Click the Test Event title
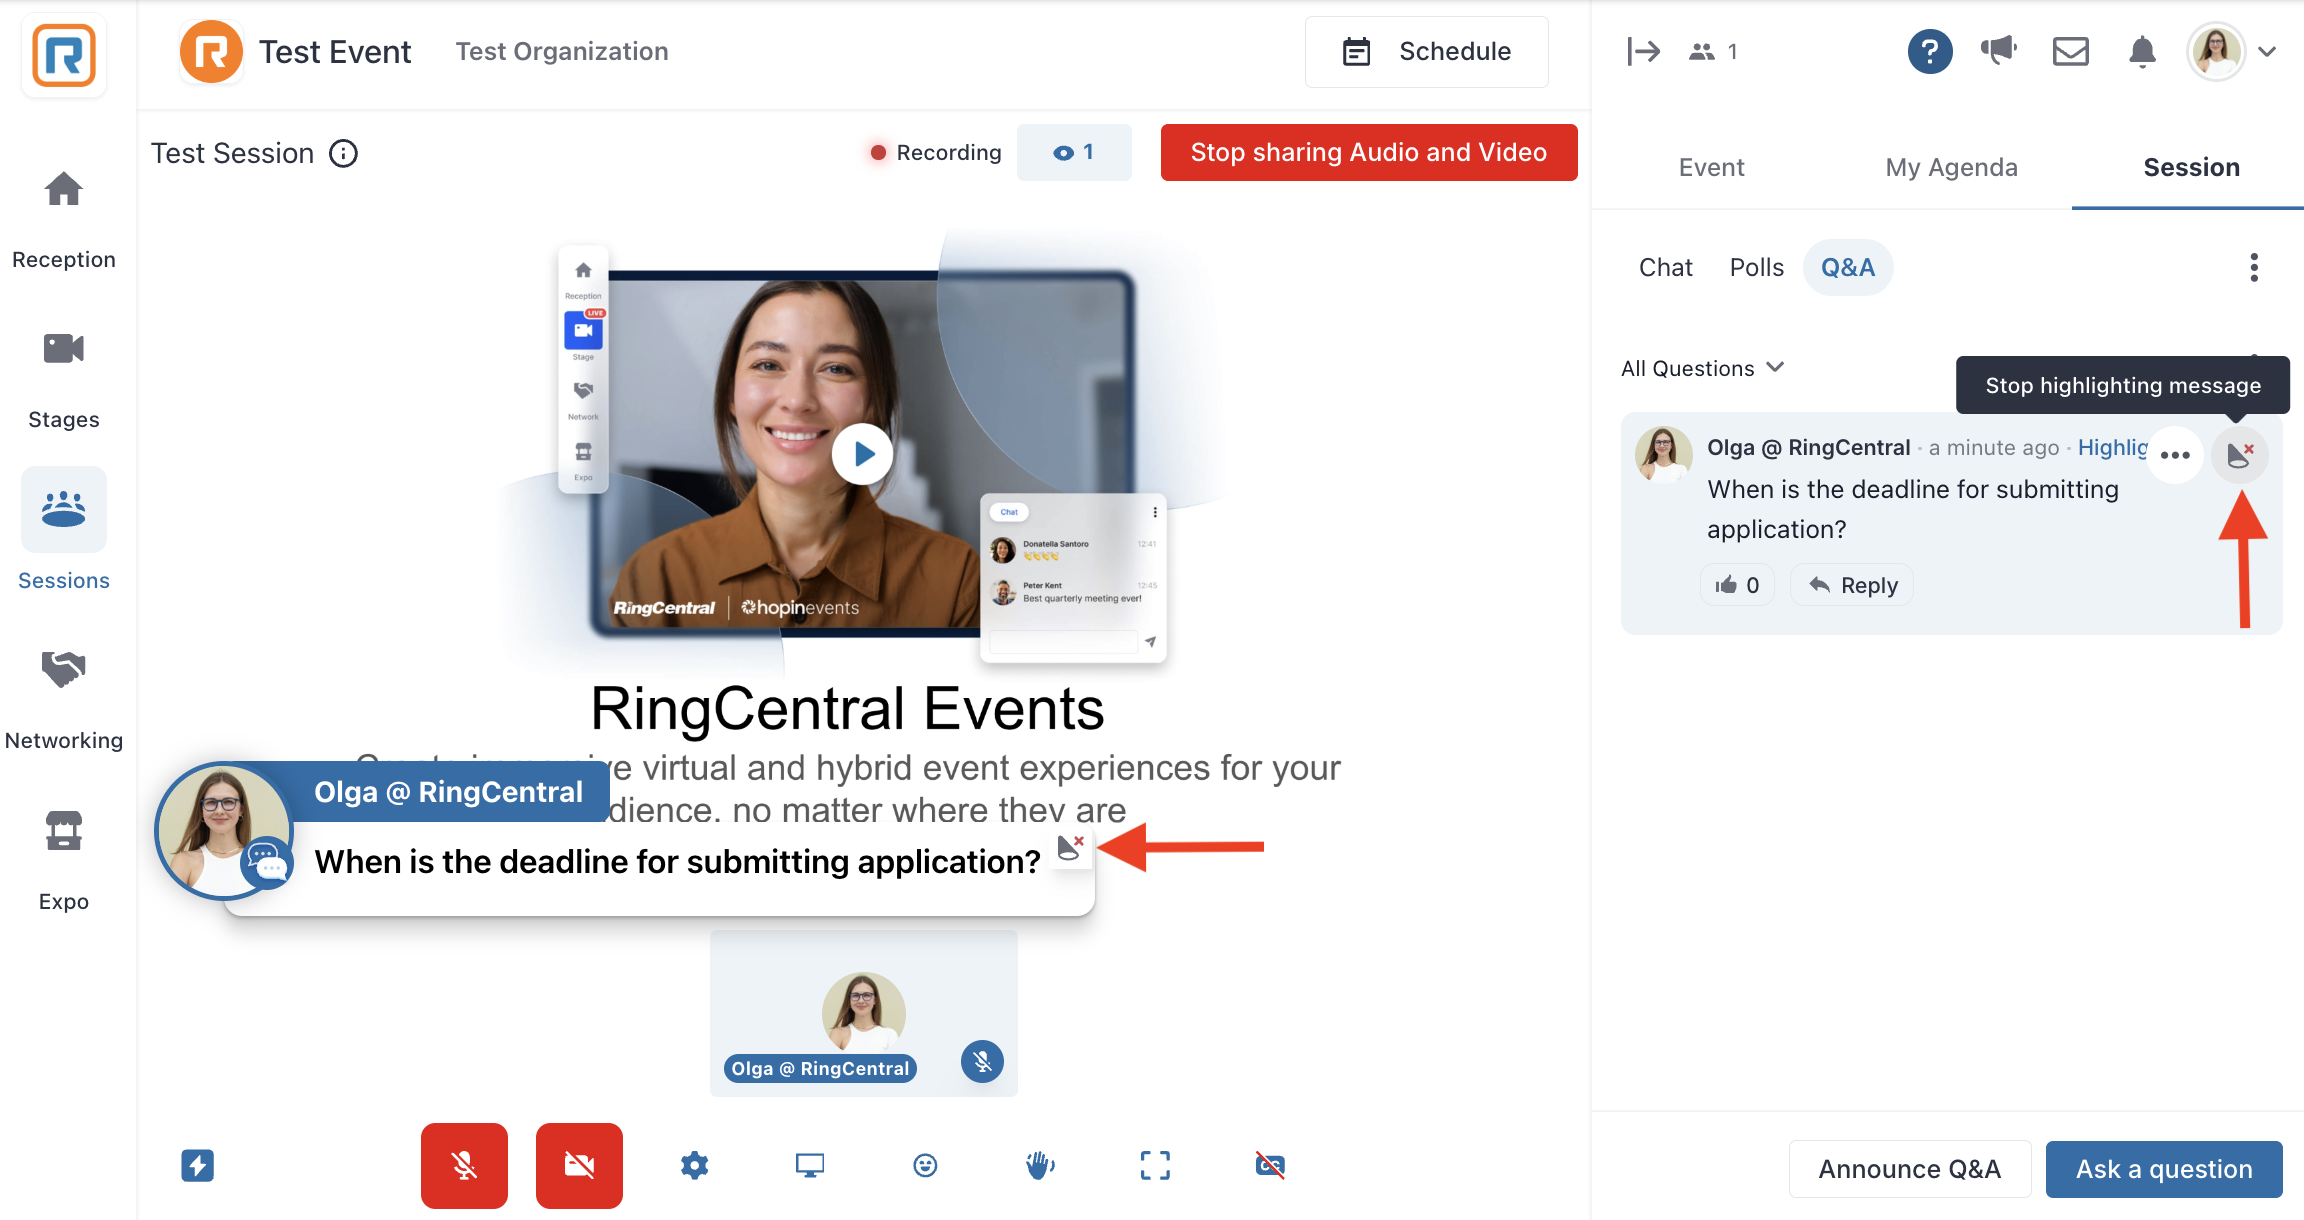The height and width of the screenshot is (1220, 2304). click(335, 52)
